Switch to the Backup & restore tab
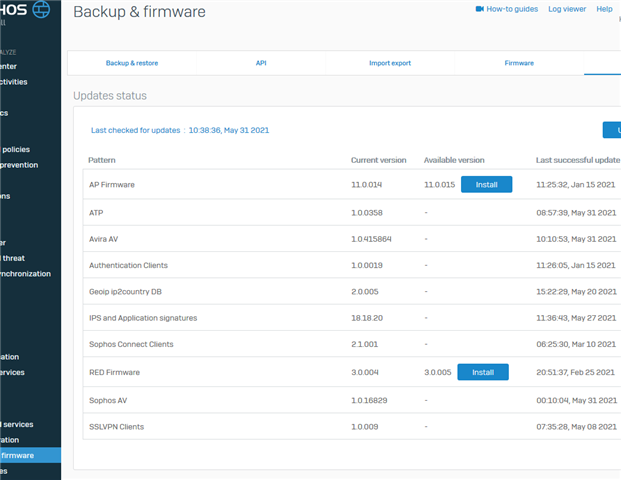Viewport: 621px width, 480px height. [x=132, y=63]
